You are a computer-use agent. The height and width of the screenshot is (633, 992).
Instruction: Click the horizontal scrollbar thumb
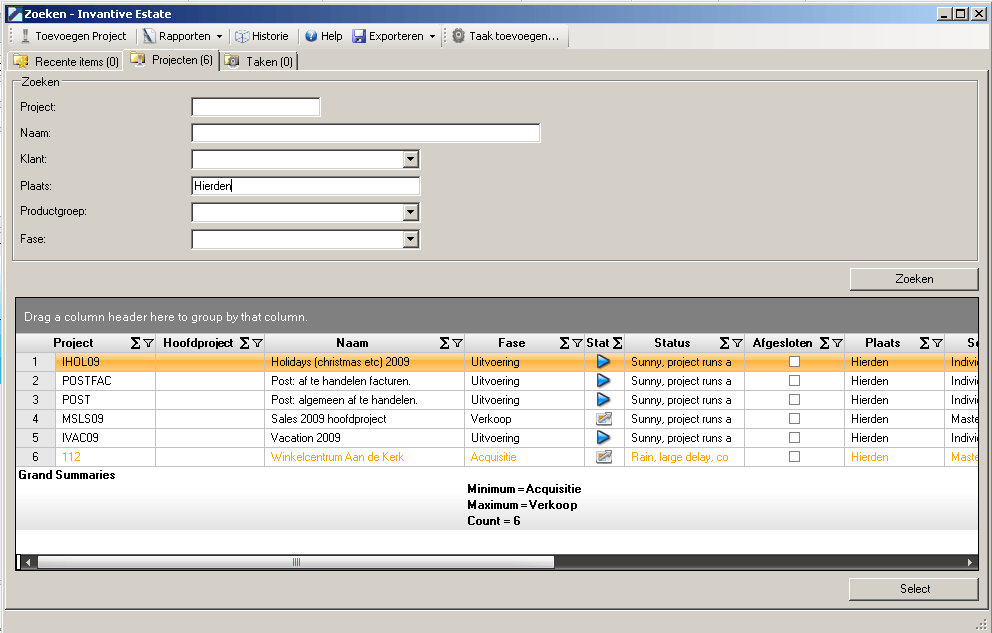[x=295, y=562]
